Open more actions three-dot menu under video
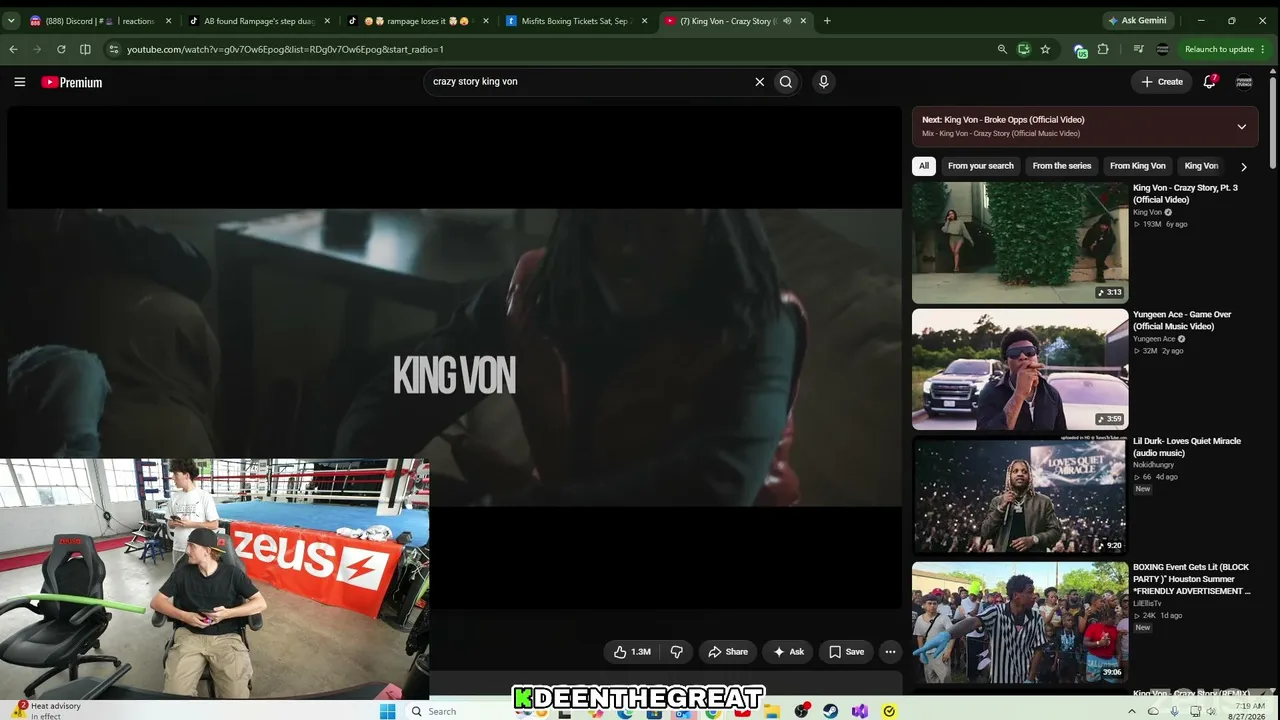This screenshot has width=1280, height=720. tap(890, 652)
